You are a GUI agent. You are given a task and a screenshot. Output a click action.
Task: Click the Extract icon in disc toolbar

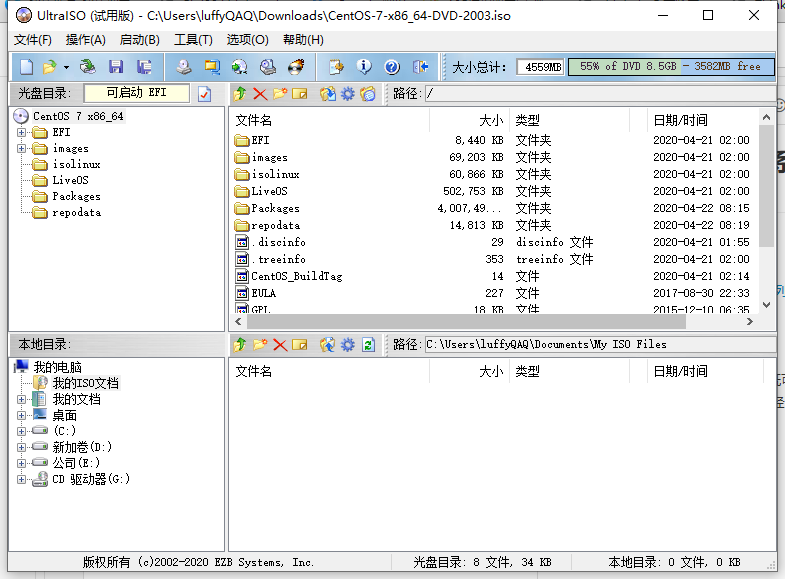click(328, 94)
